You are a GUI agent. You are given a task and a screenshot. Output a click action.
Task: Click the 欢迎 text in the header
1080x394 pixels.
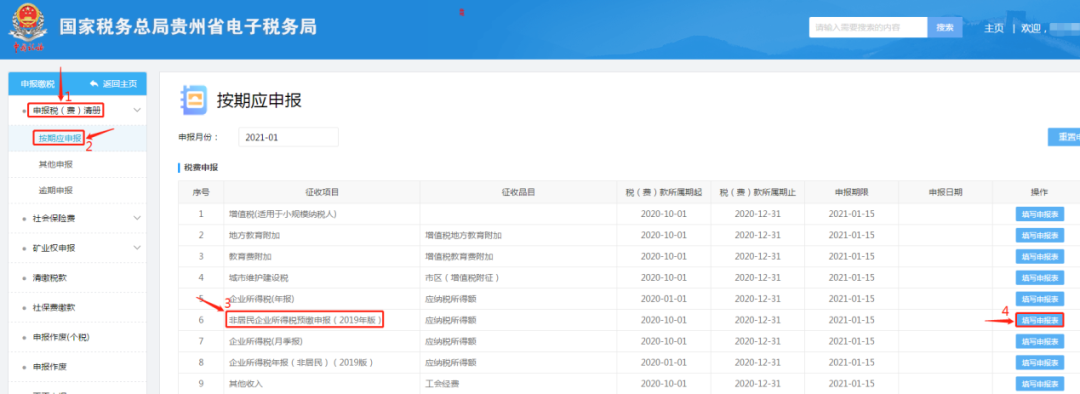click(x=1032, y=28)
